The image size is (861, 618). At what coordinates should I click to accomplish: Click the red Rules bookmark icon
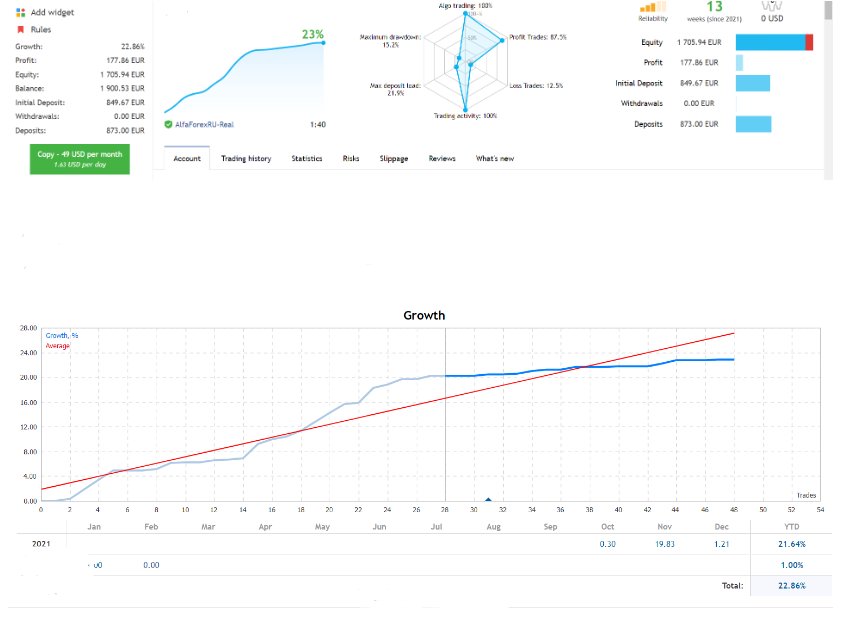tap(21, 29)
